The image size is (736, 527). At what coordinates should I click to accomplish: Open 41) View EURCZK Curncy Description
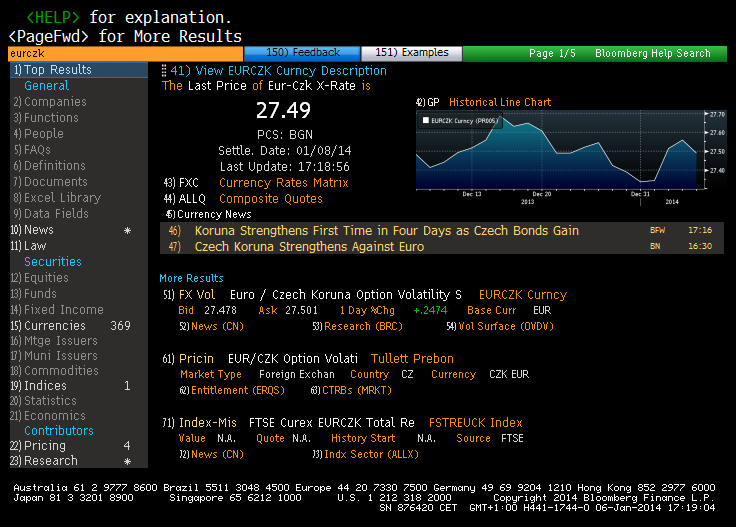(278, 71)
